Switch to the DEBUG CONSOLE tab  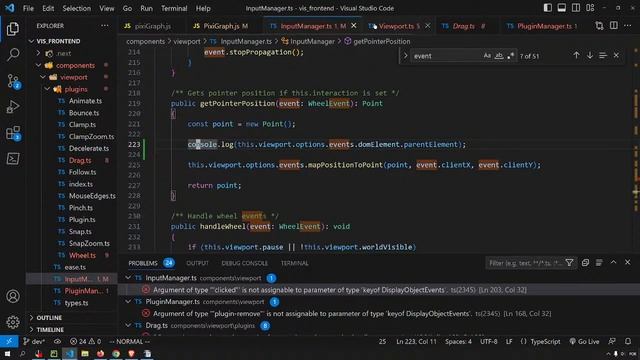coord(244,263)
